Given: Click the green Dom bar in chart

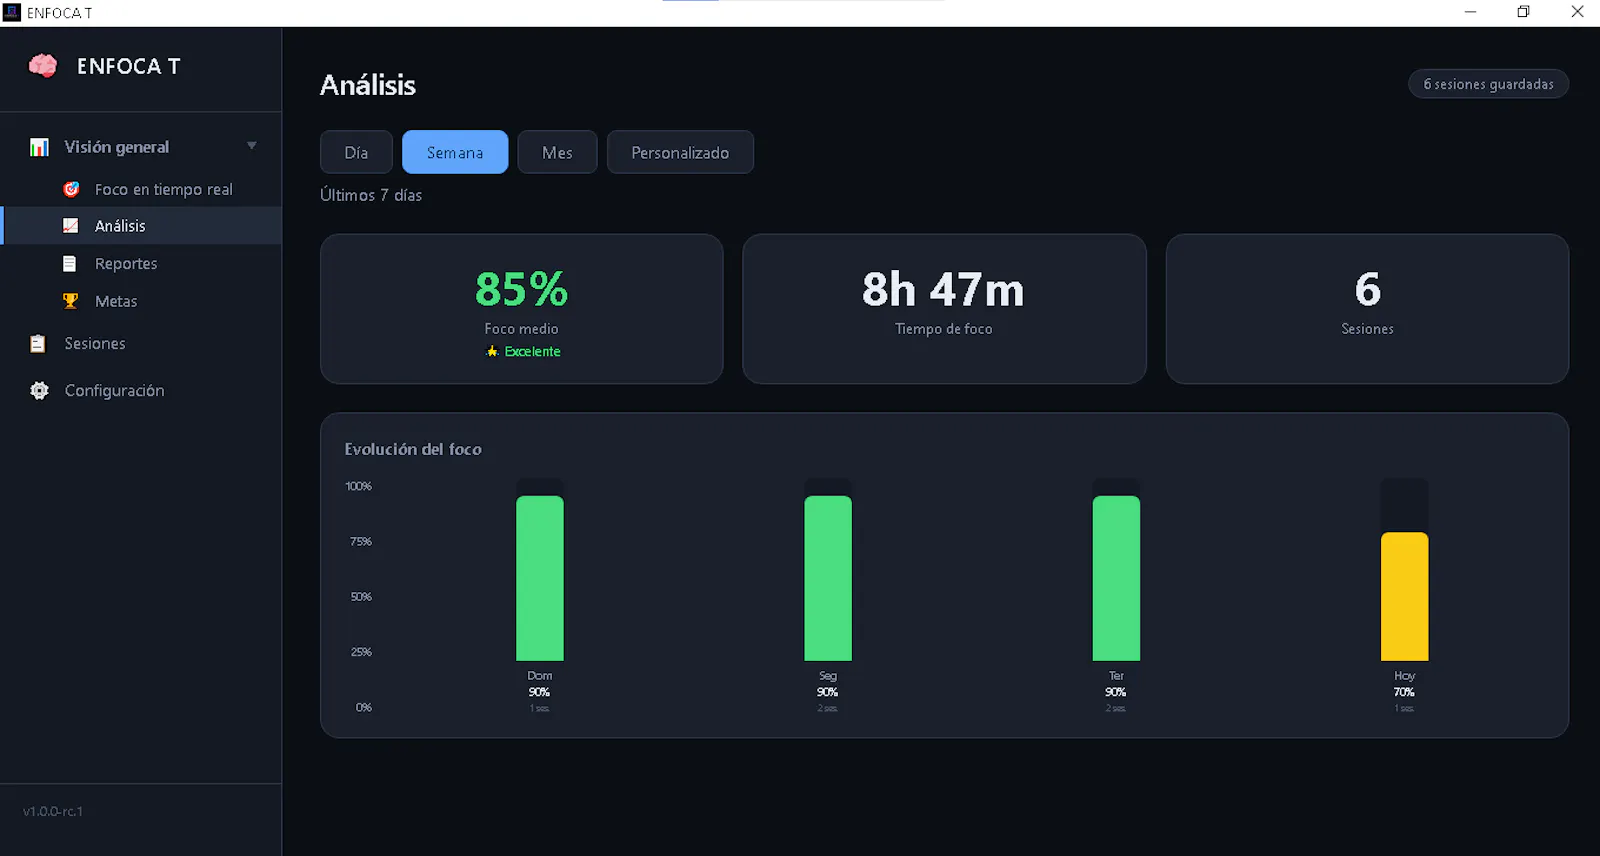Looking at the screenshot, I should click(x=540, y=578).
